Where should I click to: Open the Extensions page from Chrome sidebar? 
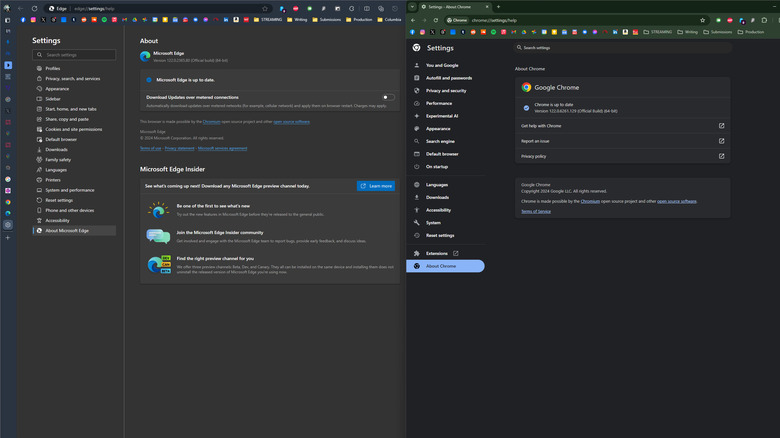[437, 253]
